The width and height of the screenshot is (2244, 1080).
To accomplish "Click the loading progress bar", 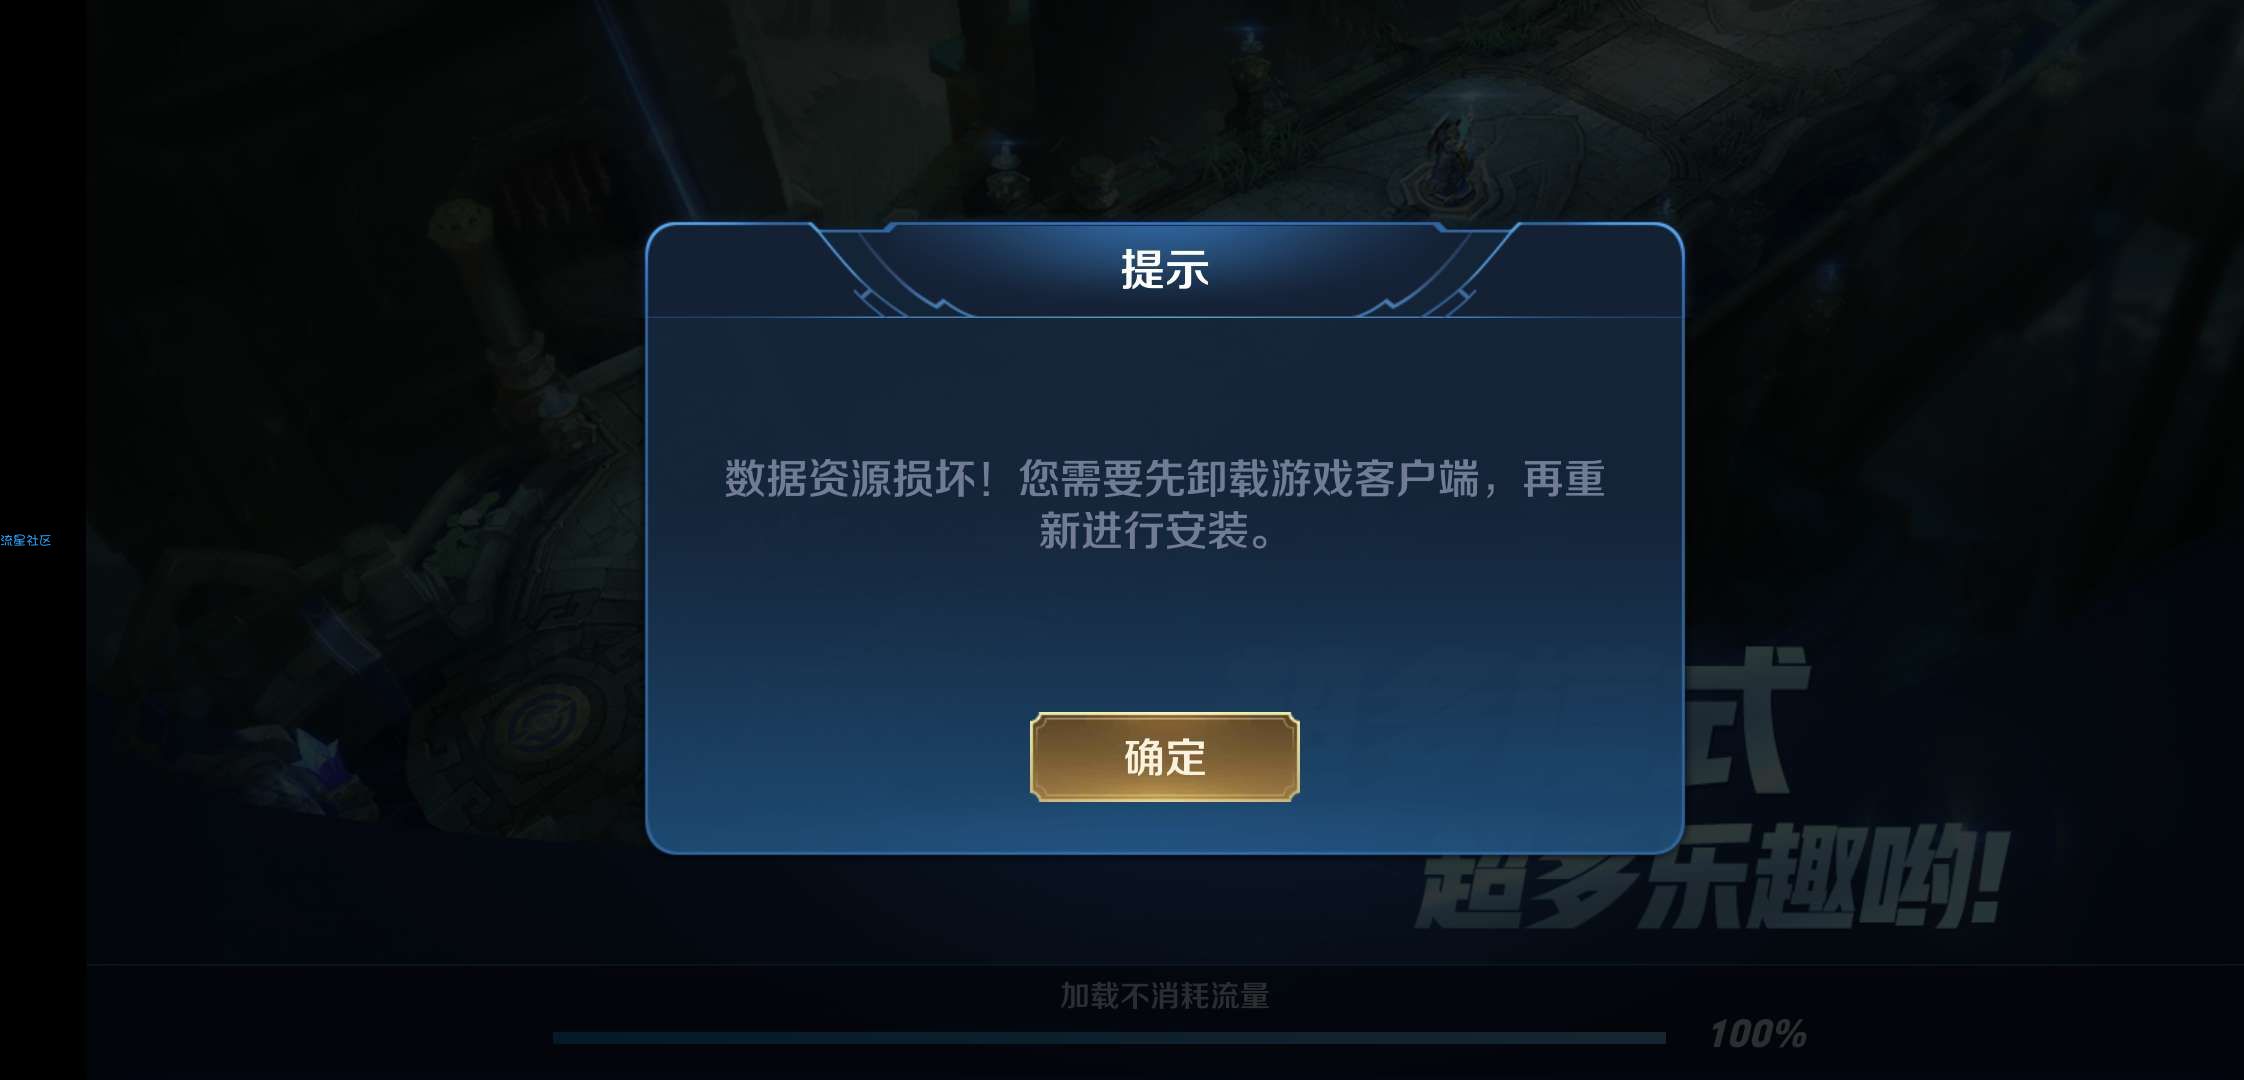I will coord(1110,1037).
